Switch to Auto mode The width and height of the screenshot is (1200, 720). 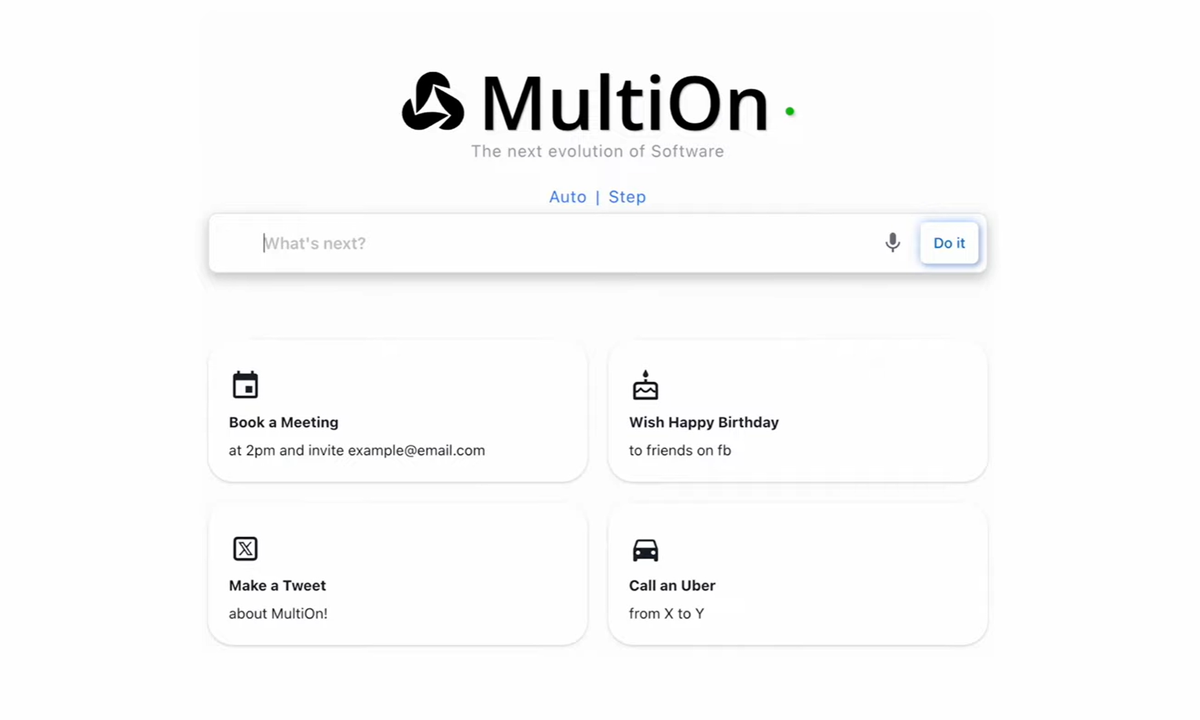tap(568, 197)
